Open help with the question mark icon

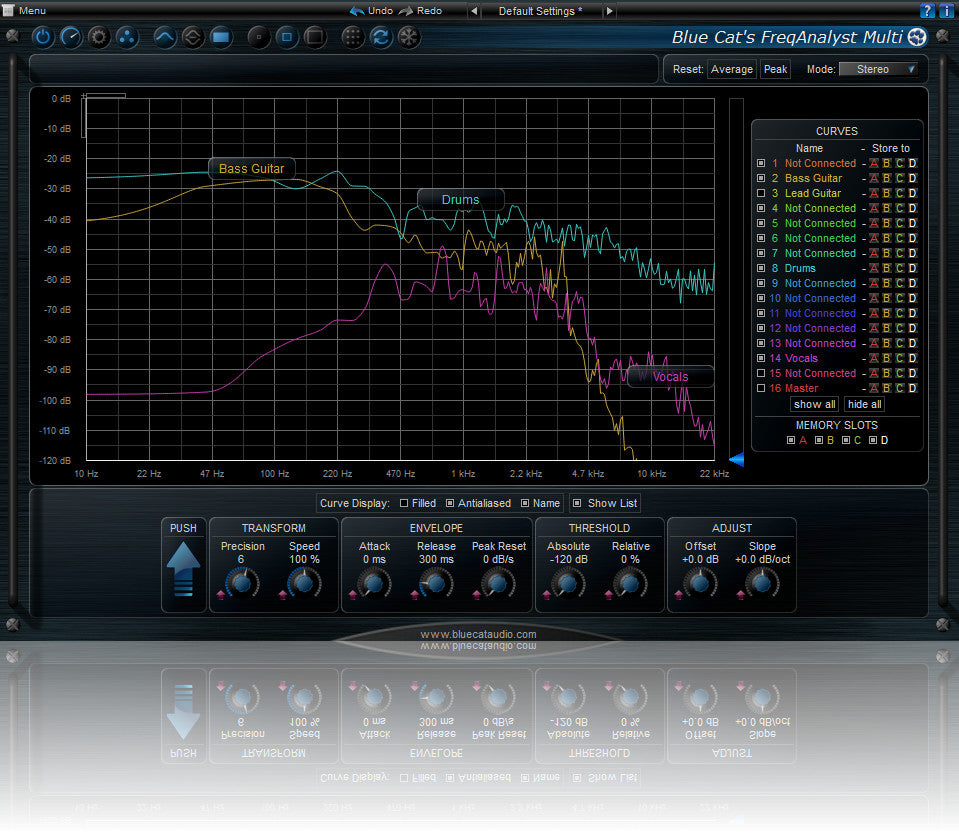click(927, 11)
